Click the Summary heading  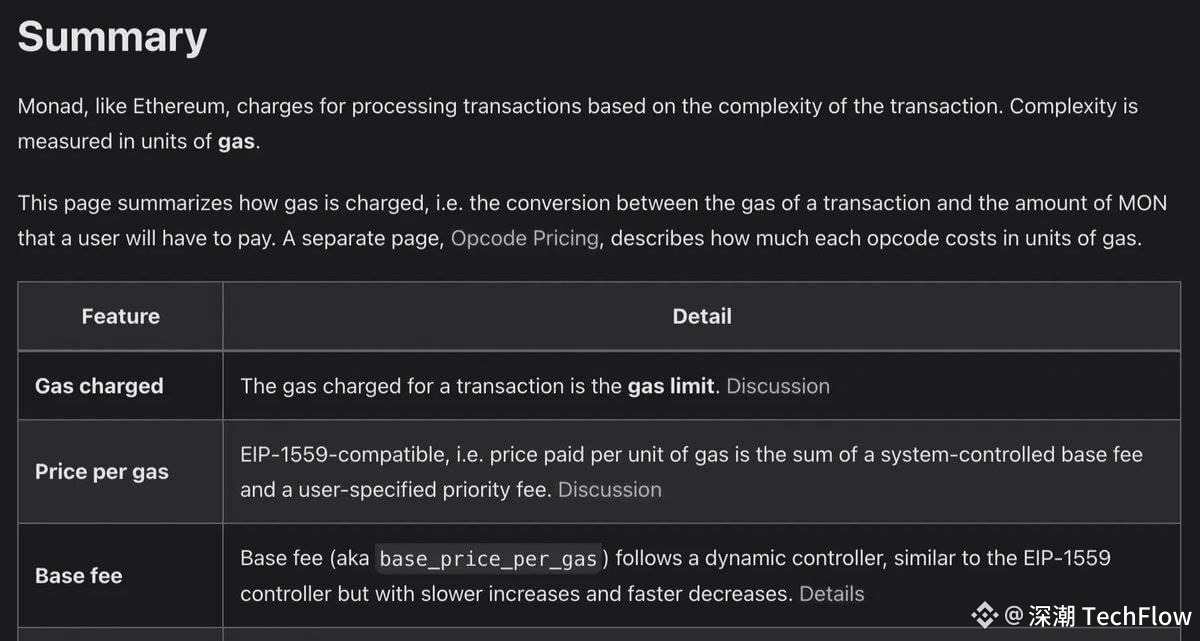[x=112, y=37]
